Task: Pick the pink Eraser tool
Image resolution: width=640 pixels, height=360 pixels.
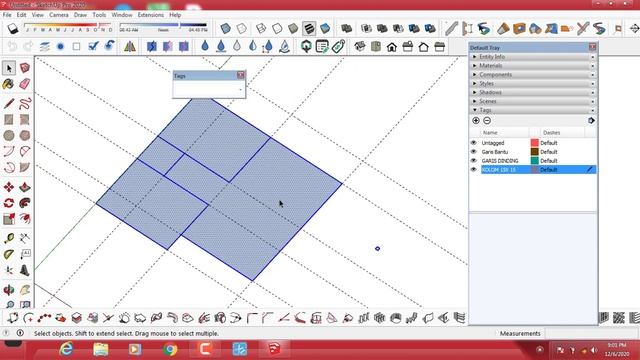Action: (x=24, y=84)
